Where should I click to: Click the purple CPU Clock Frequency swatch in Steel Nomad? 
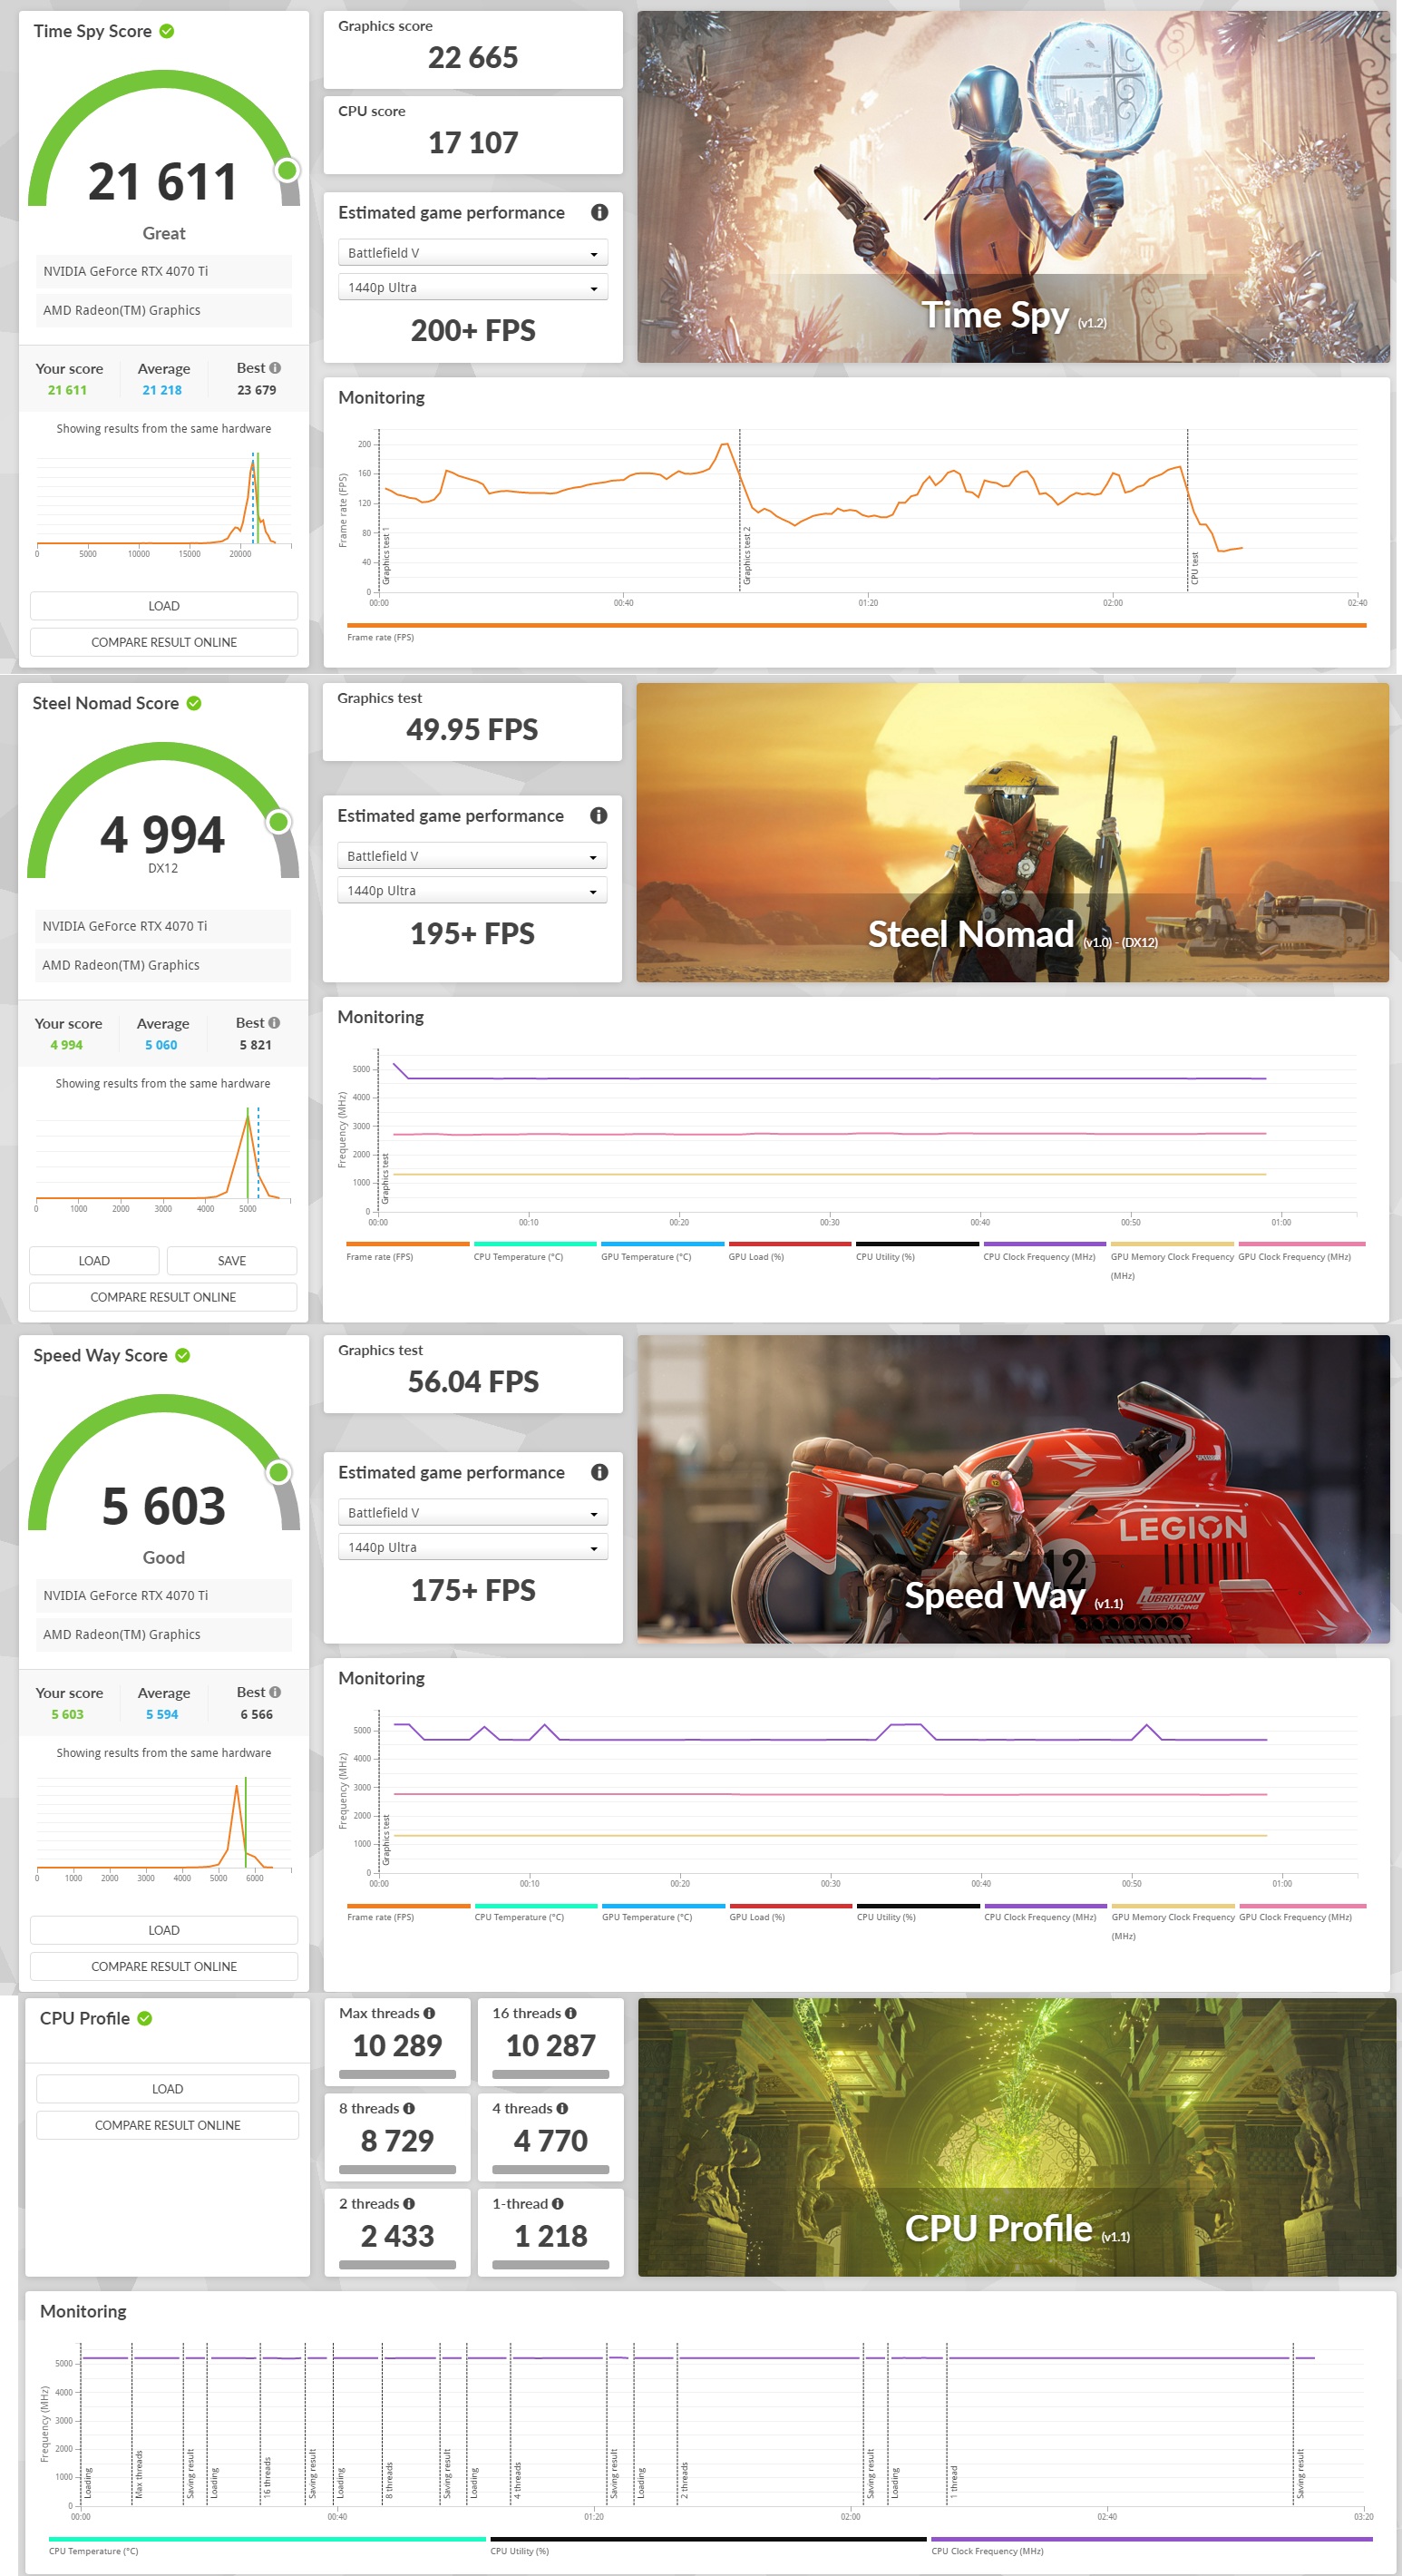pos(1044,1244)
